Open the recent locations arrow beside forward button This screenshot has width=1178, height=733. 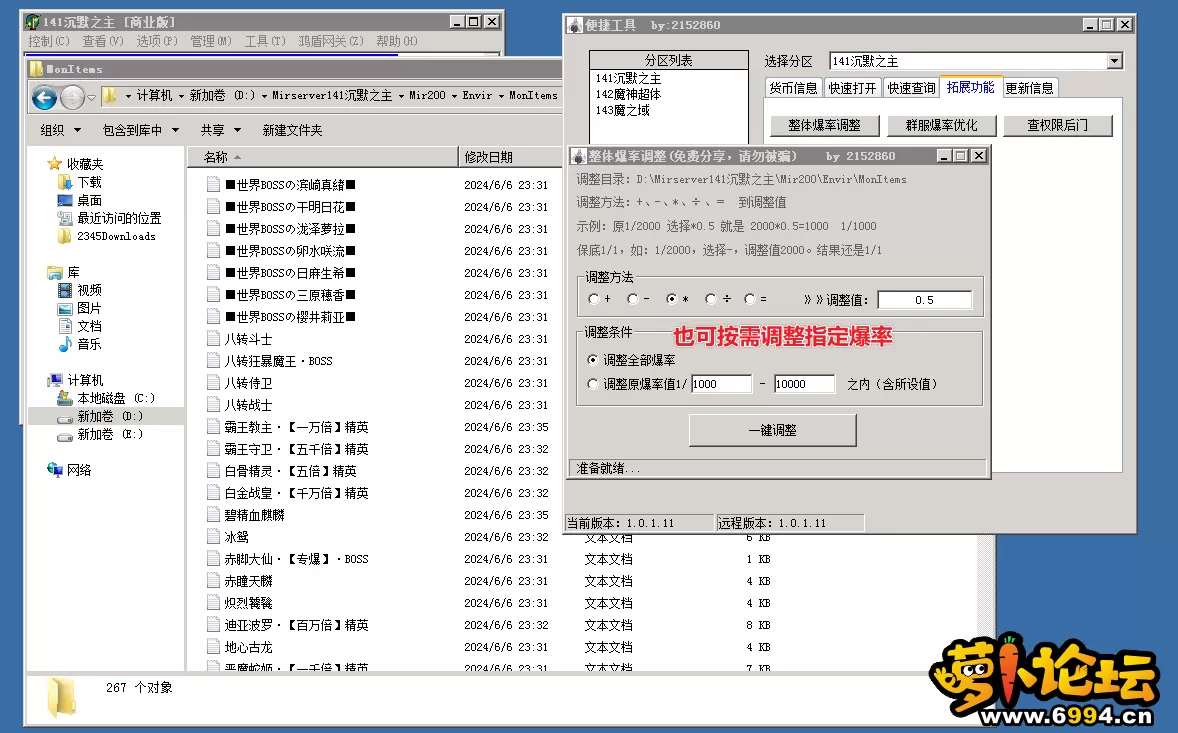[x=92, y=98]
